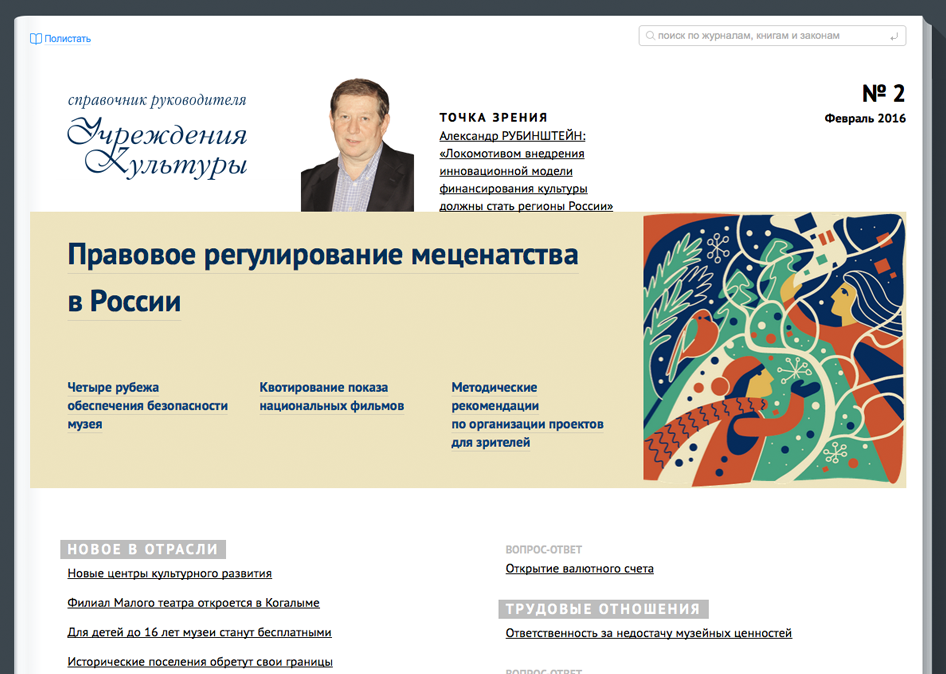Click the open-book icon beside Полистать
The image size is (946, 674).
pos(36,39)
